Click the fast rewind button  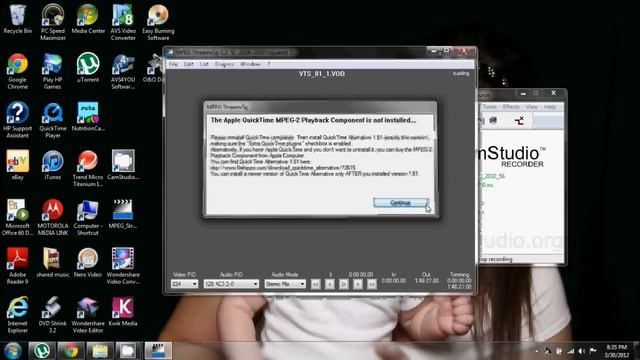[316, 284]
